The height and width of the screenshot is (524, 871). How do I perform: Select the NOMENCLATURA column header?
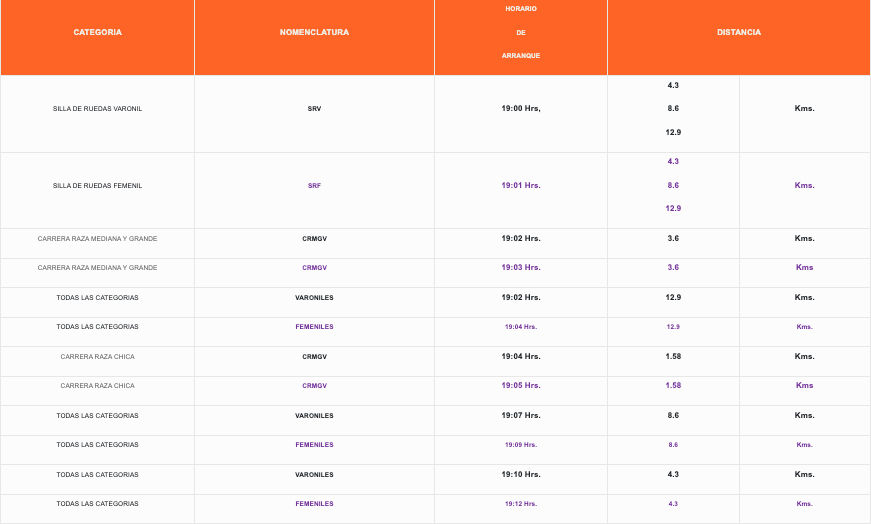coord(314,33)
